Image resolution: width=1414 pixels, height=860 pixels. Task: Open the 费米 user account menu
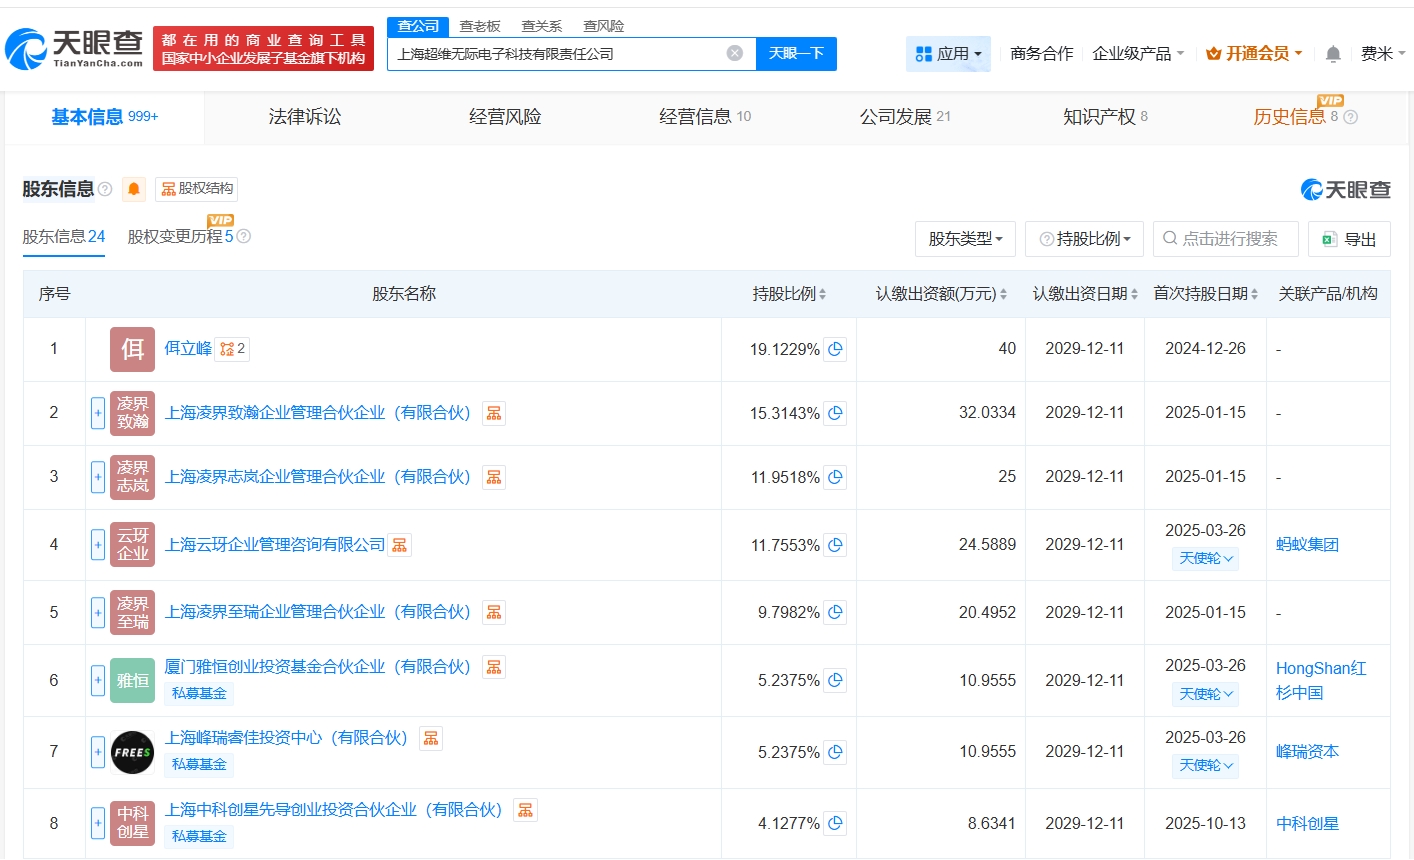coord(1383,54)
